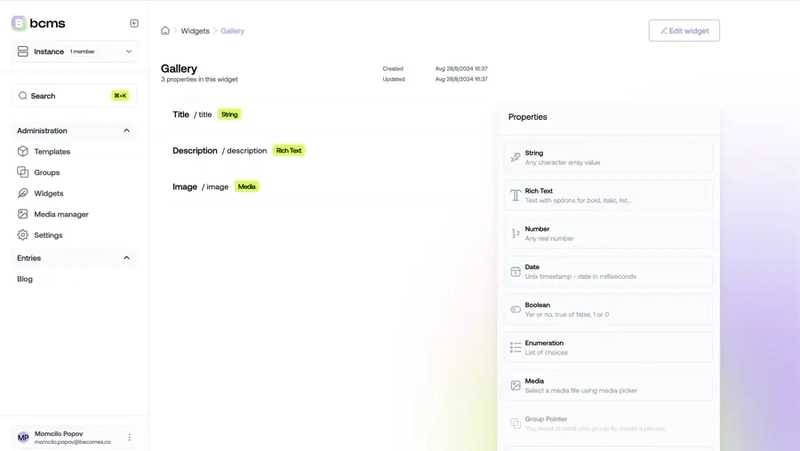This screenshot has width=800, height=451.
Task: Click the '3 properties in this widget' text
Action: coord(199,79)
